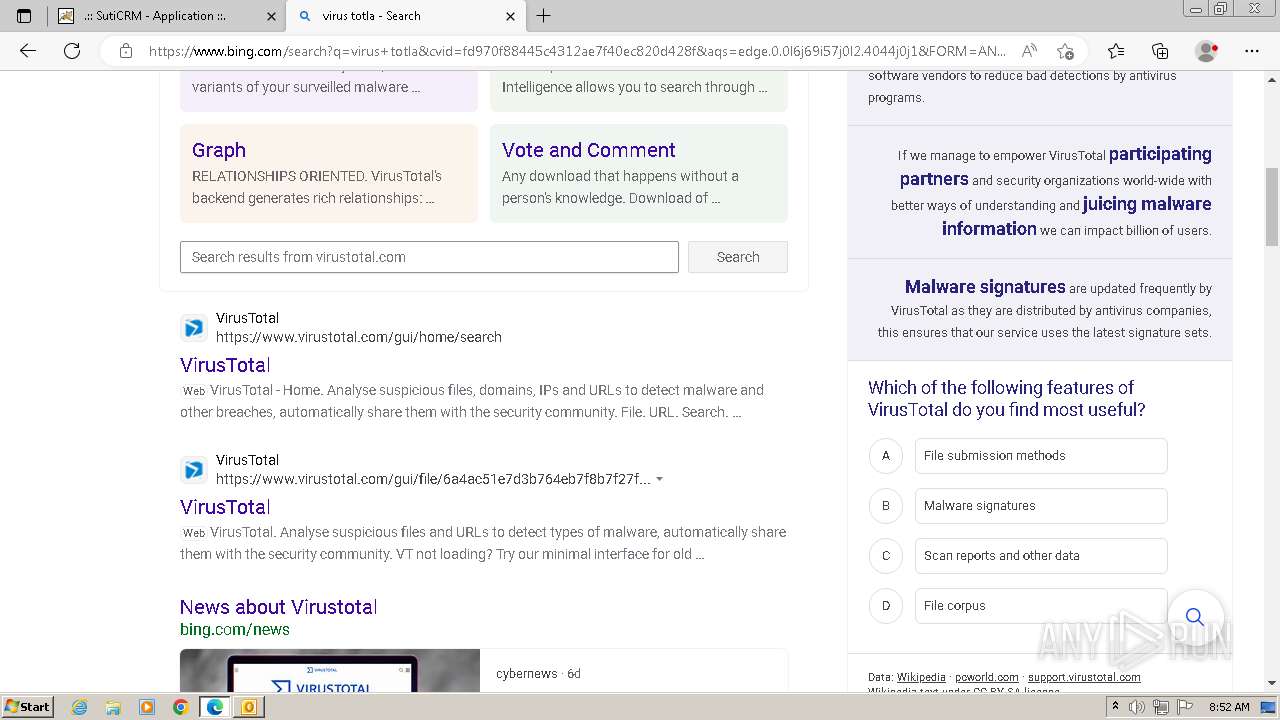The height and width of the screenshot is (720, 1280).
Task: Click the 8:52 AM system clock
Action: pyautogui.click(x=1229, y=707)
